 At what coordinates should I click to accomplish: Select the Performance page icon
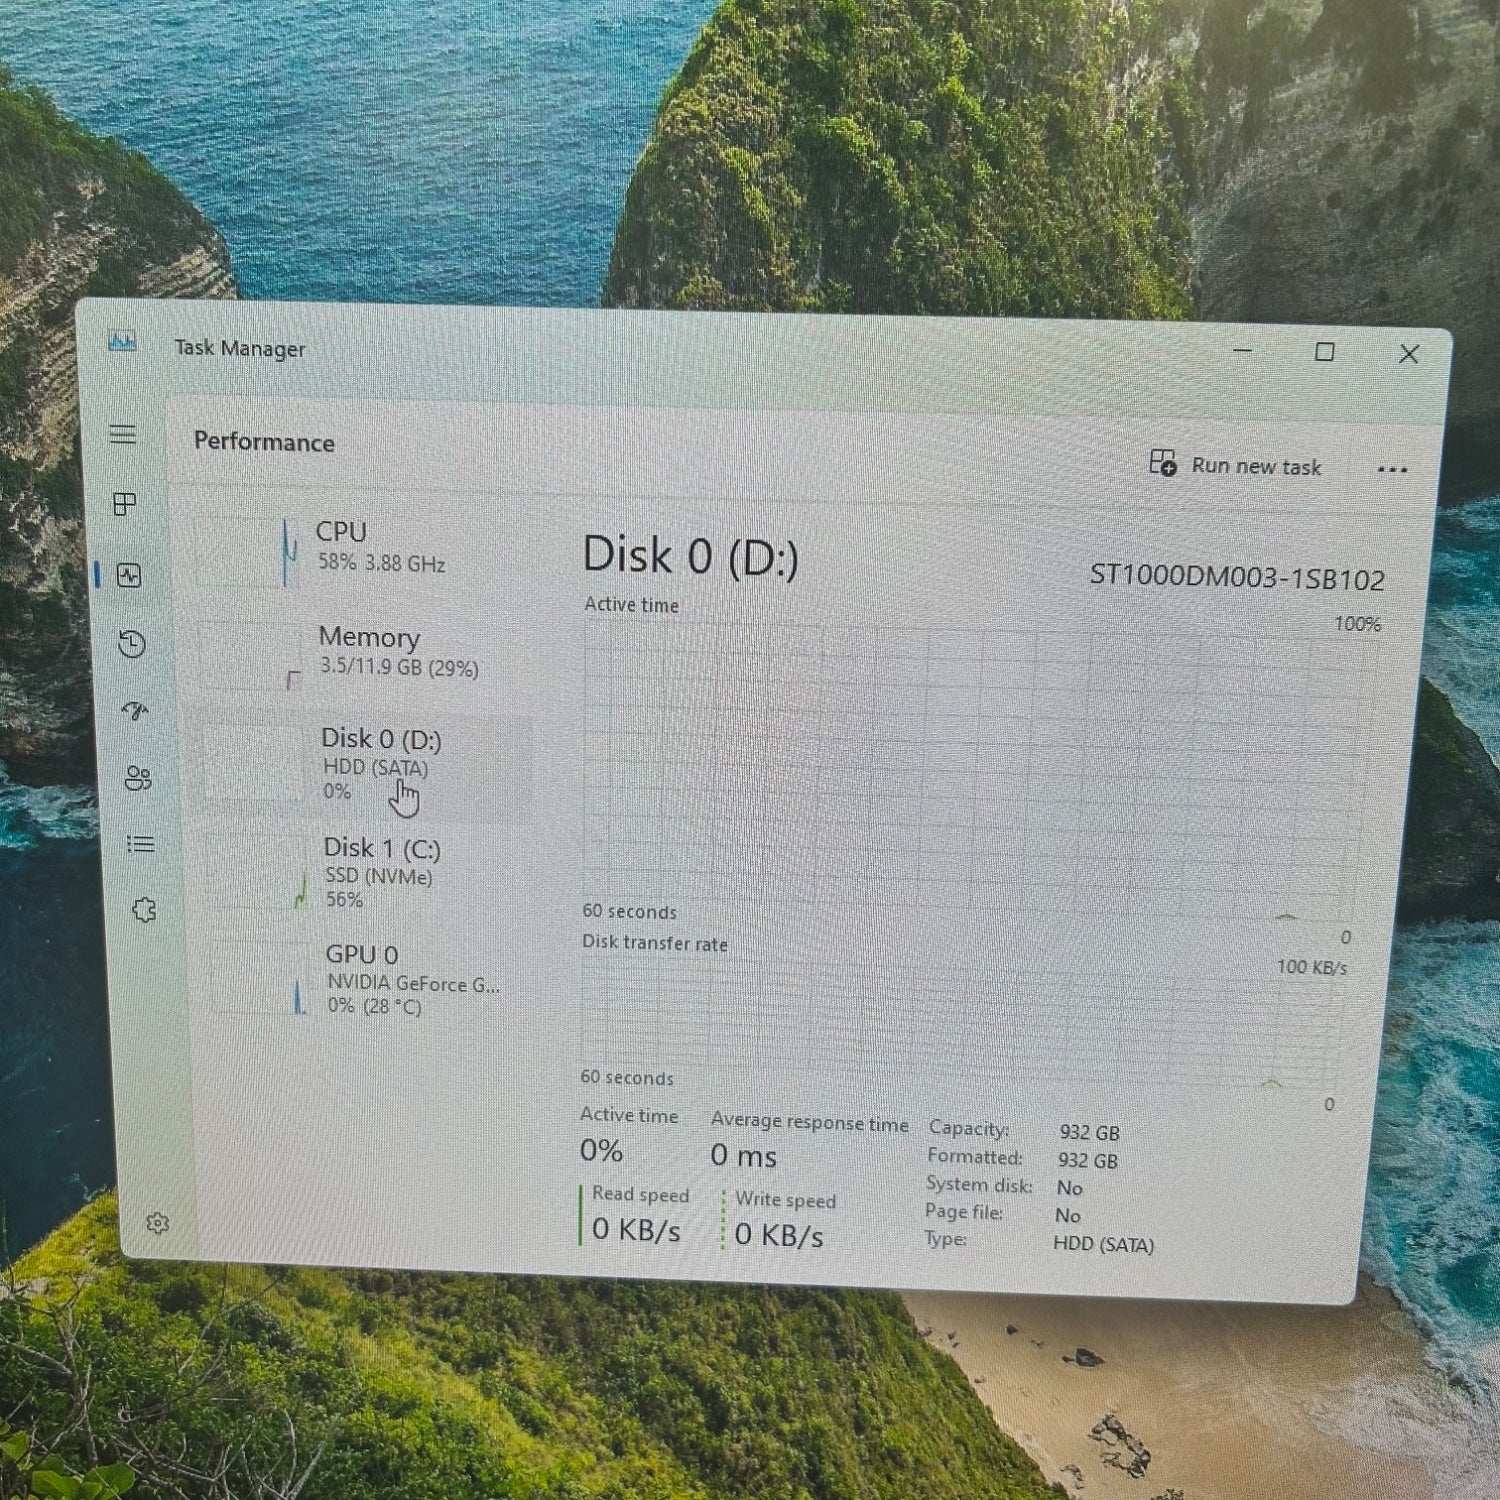(x=128, y=575)
